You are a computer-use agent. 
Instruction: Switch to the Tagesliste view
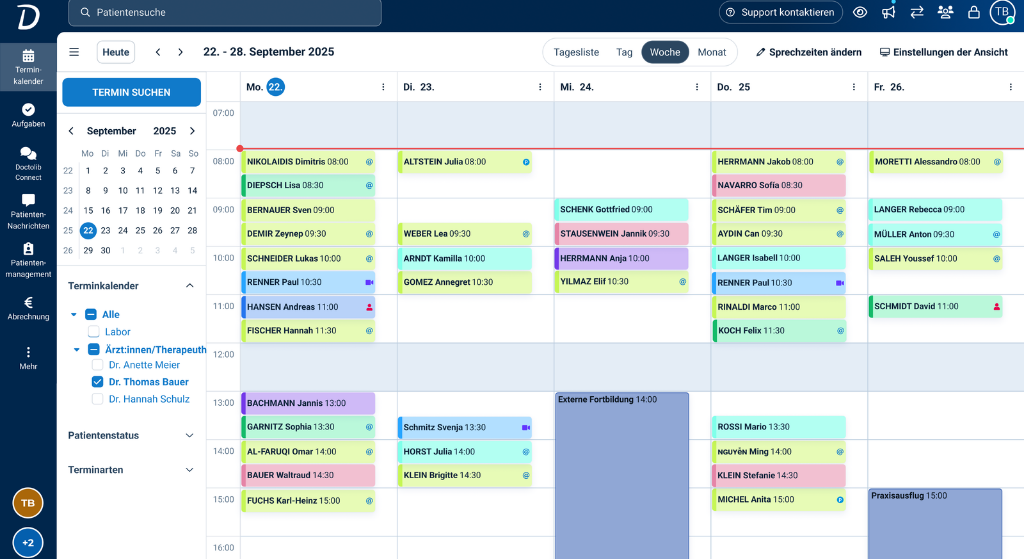(576, 52)
